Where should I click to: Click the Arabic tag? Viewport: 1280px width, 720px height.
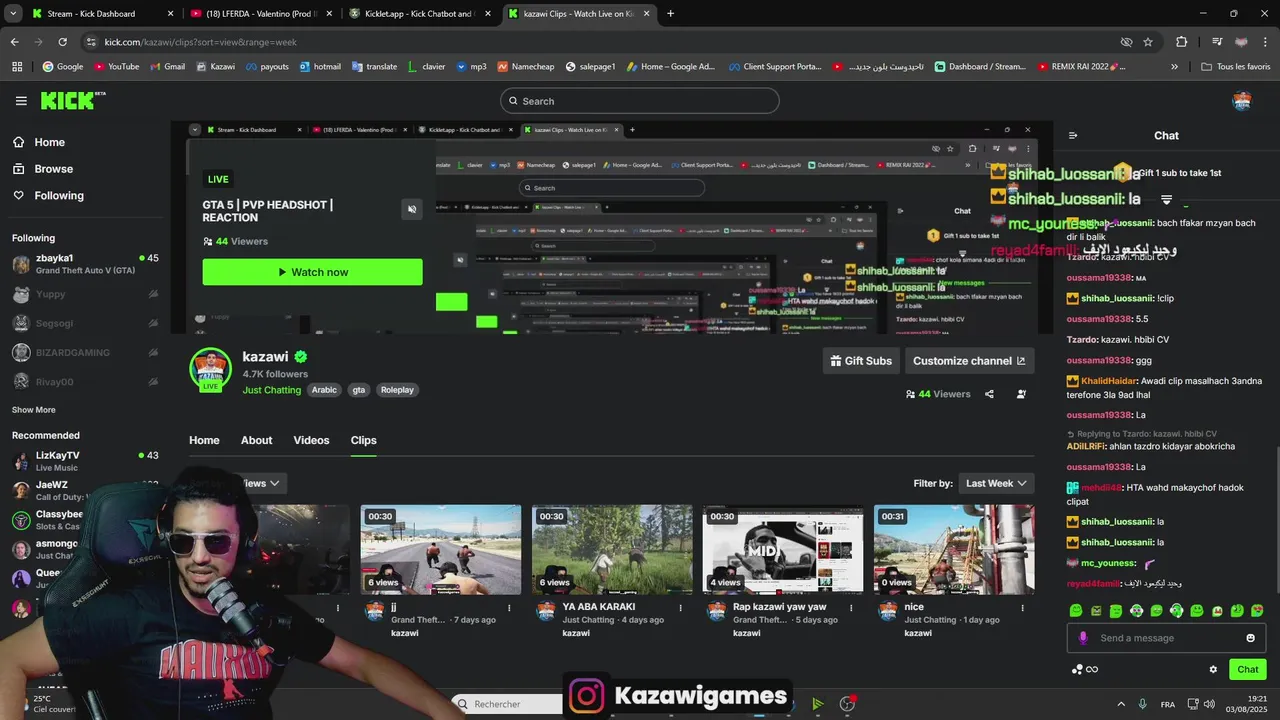(x=324, y=390)
